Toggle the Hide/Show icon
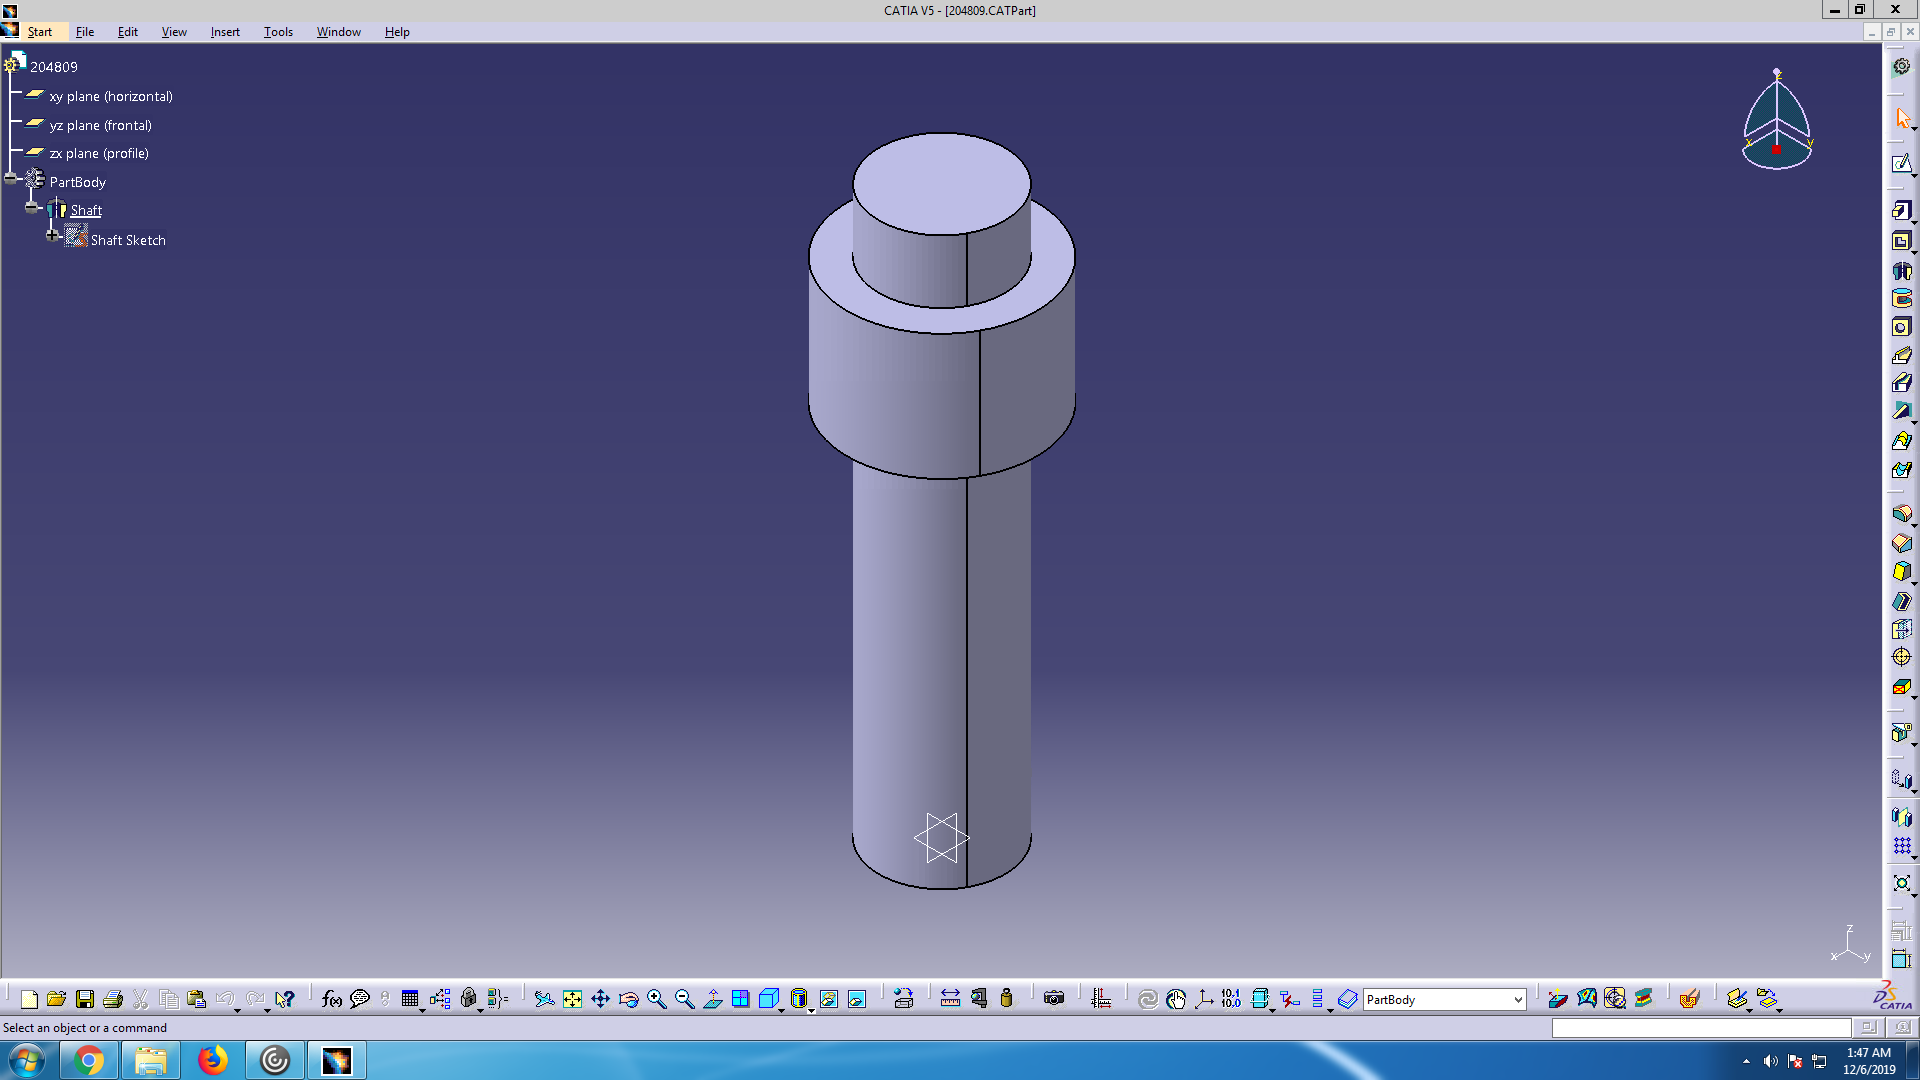The width and height of the screenshot is (1920, 1080). (829, 999)
